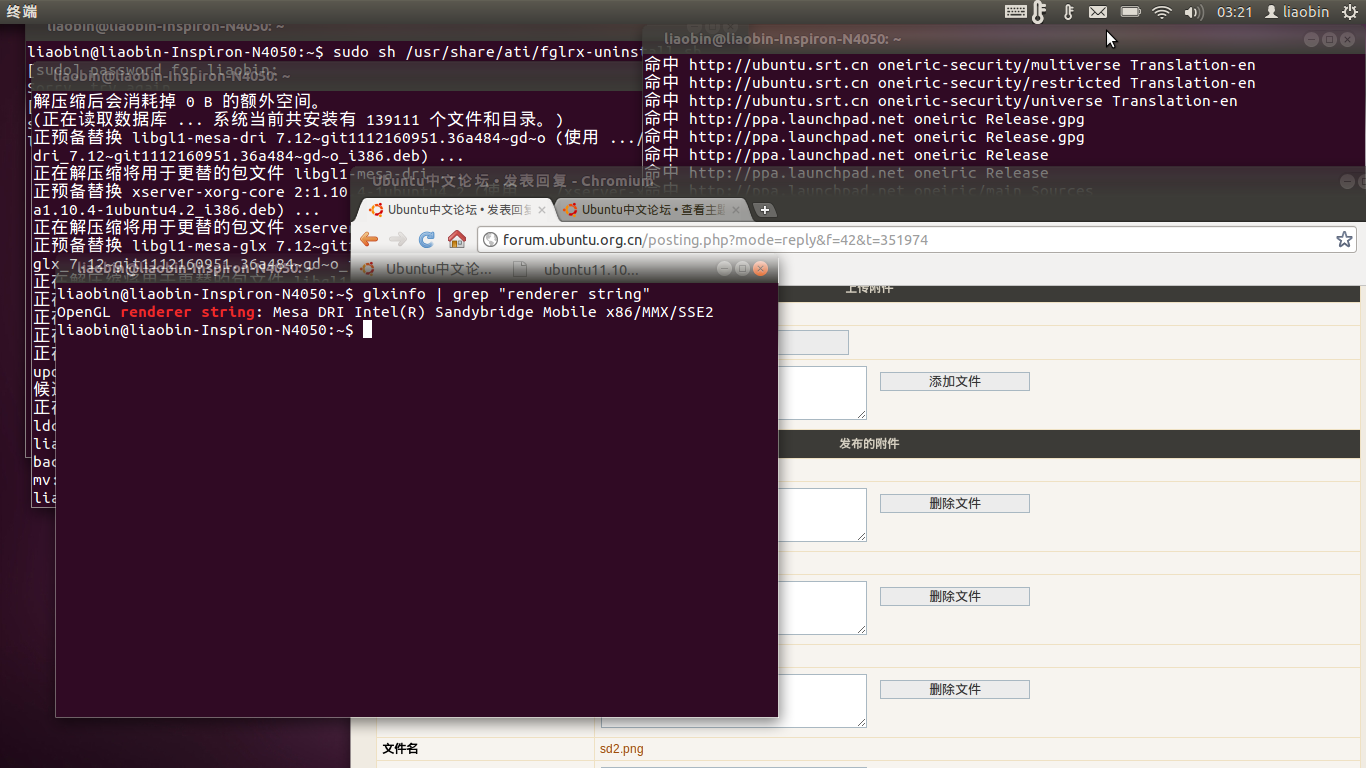
Task: Click Chromium's forward navigation arrow
Action: (398, 239)
